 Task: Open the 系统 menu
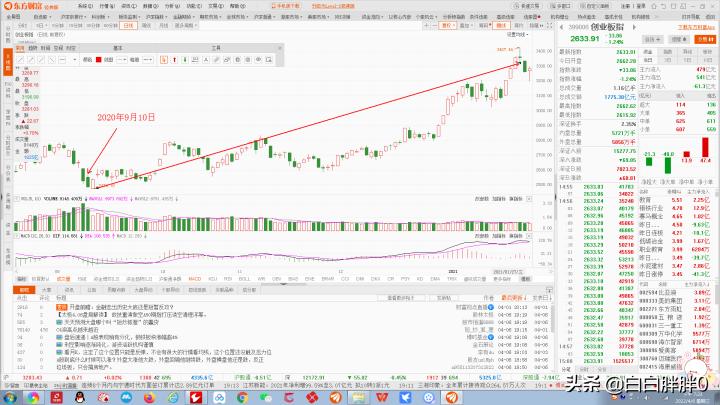[x=84, y=6]
